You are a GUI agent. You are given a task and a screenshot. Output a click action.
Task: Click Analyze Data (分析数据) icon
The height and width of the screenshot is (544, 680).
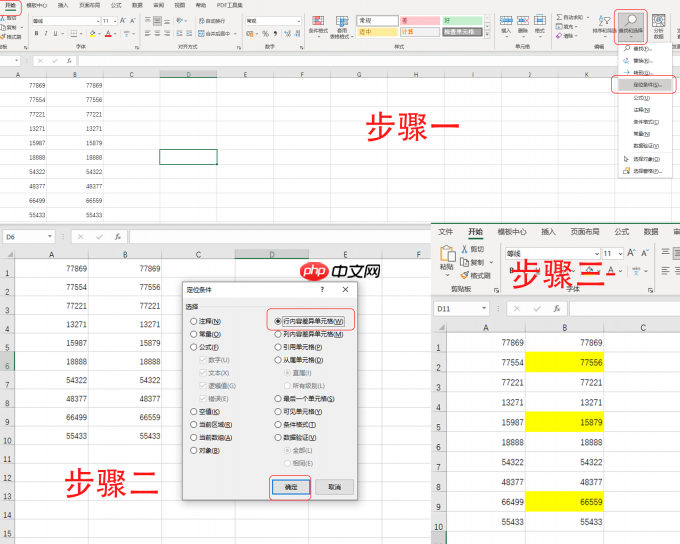pos(658,25)
